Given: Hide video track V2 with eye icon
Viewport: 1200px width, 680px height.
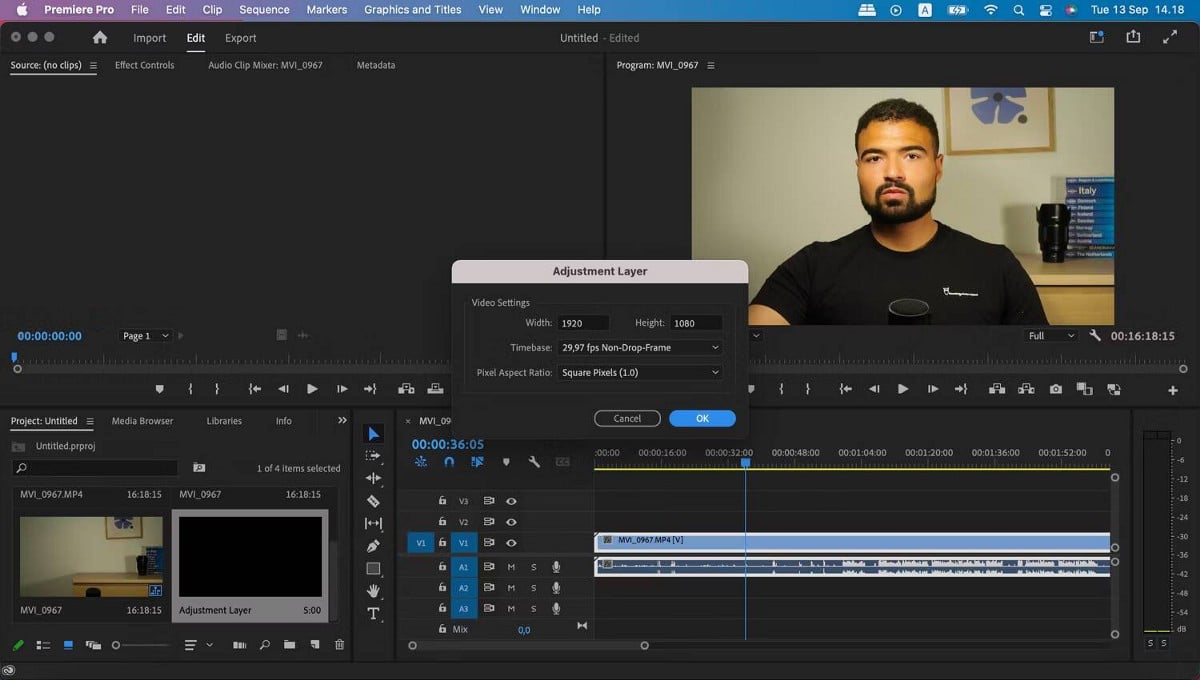Looking at the screenshot, I should point(511,522).
